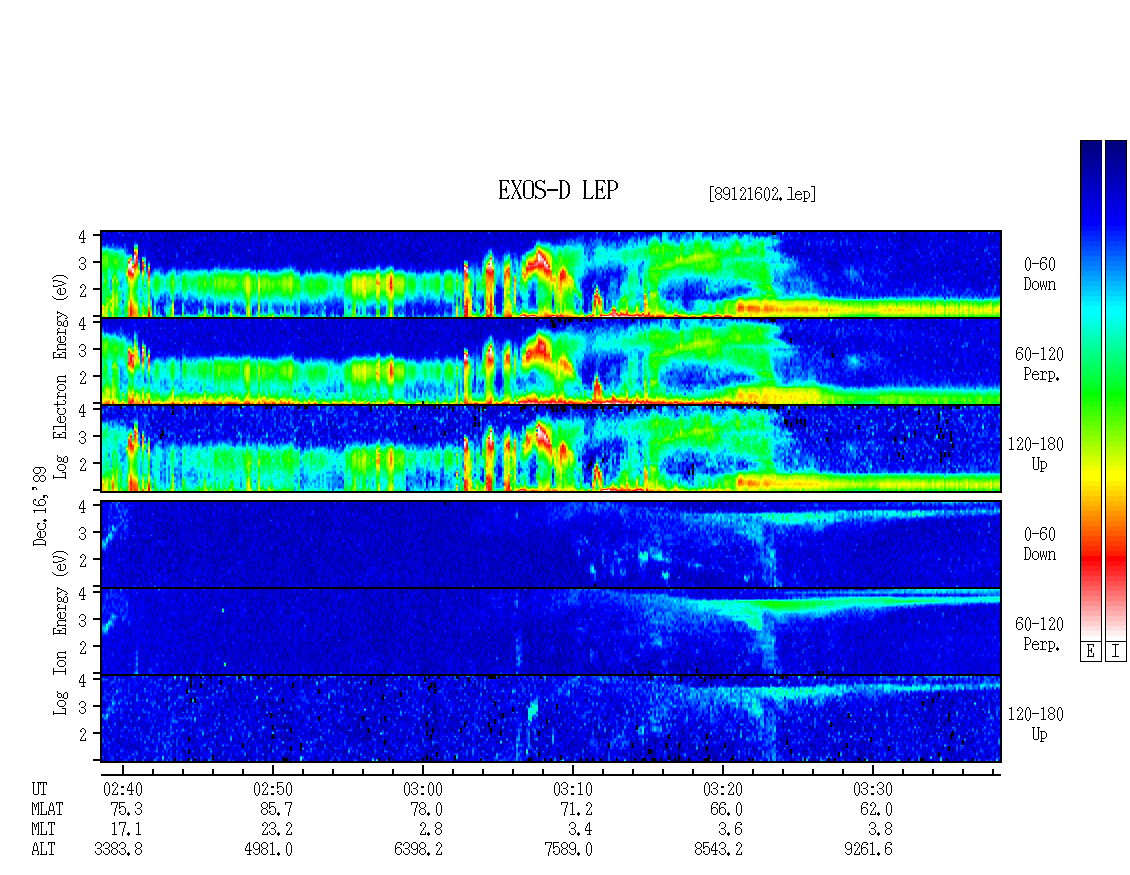
Task: Click the 03:10 UT tick label
Action: click(x=572, y=789)
